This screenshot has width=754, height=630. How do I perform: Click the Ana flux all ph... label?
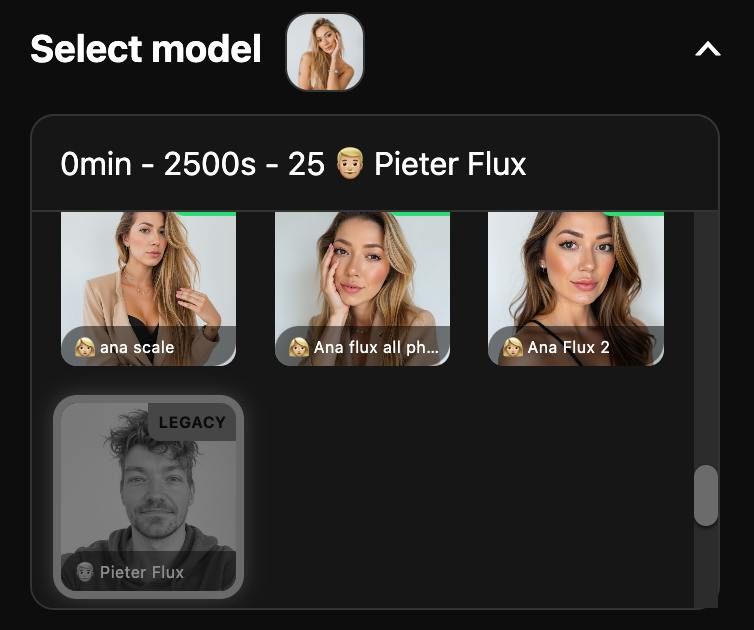tap(376, 347)
